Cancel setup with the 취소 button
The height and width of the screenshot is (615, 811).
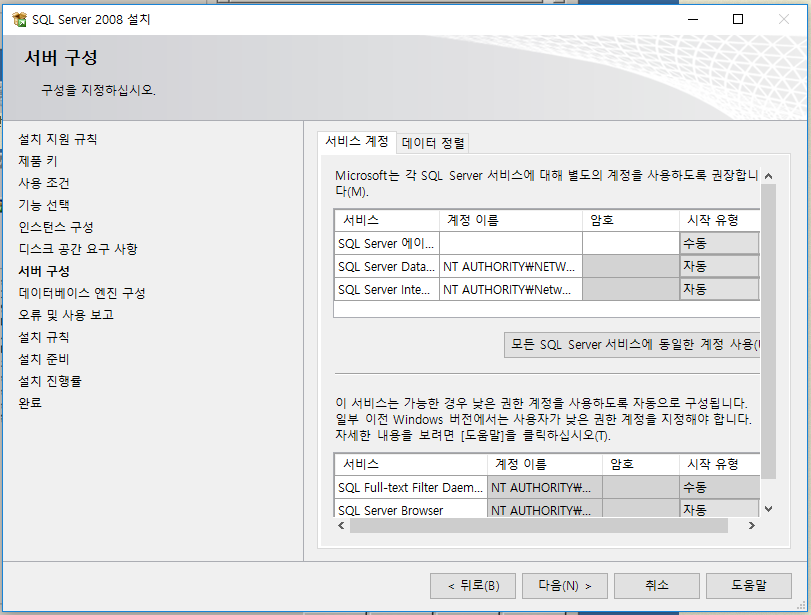656,586
